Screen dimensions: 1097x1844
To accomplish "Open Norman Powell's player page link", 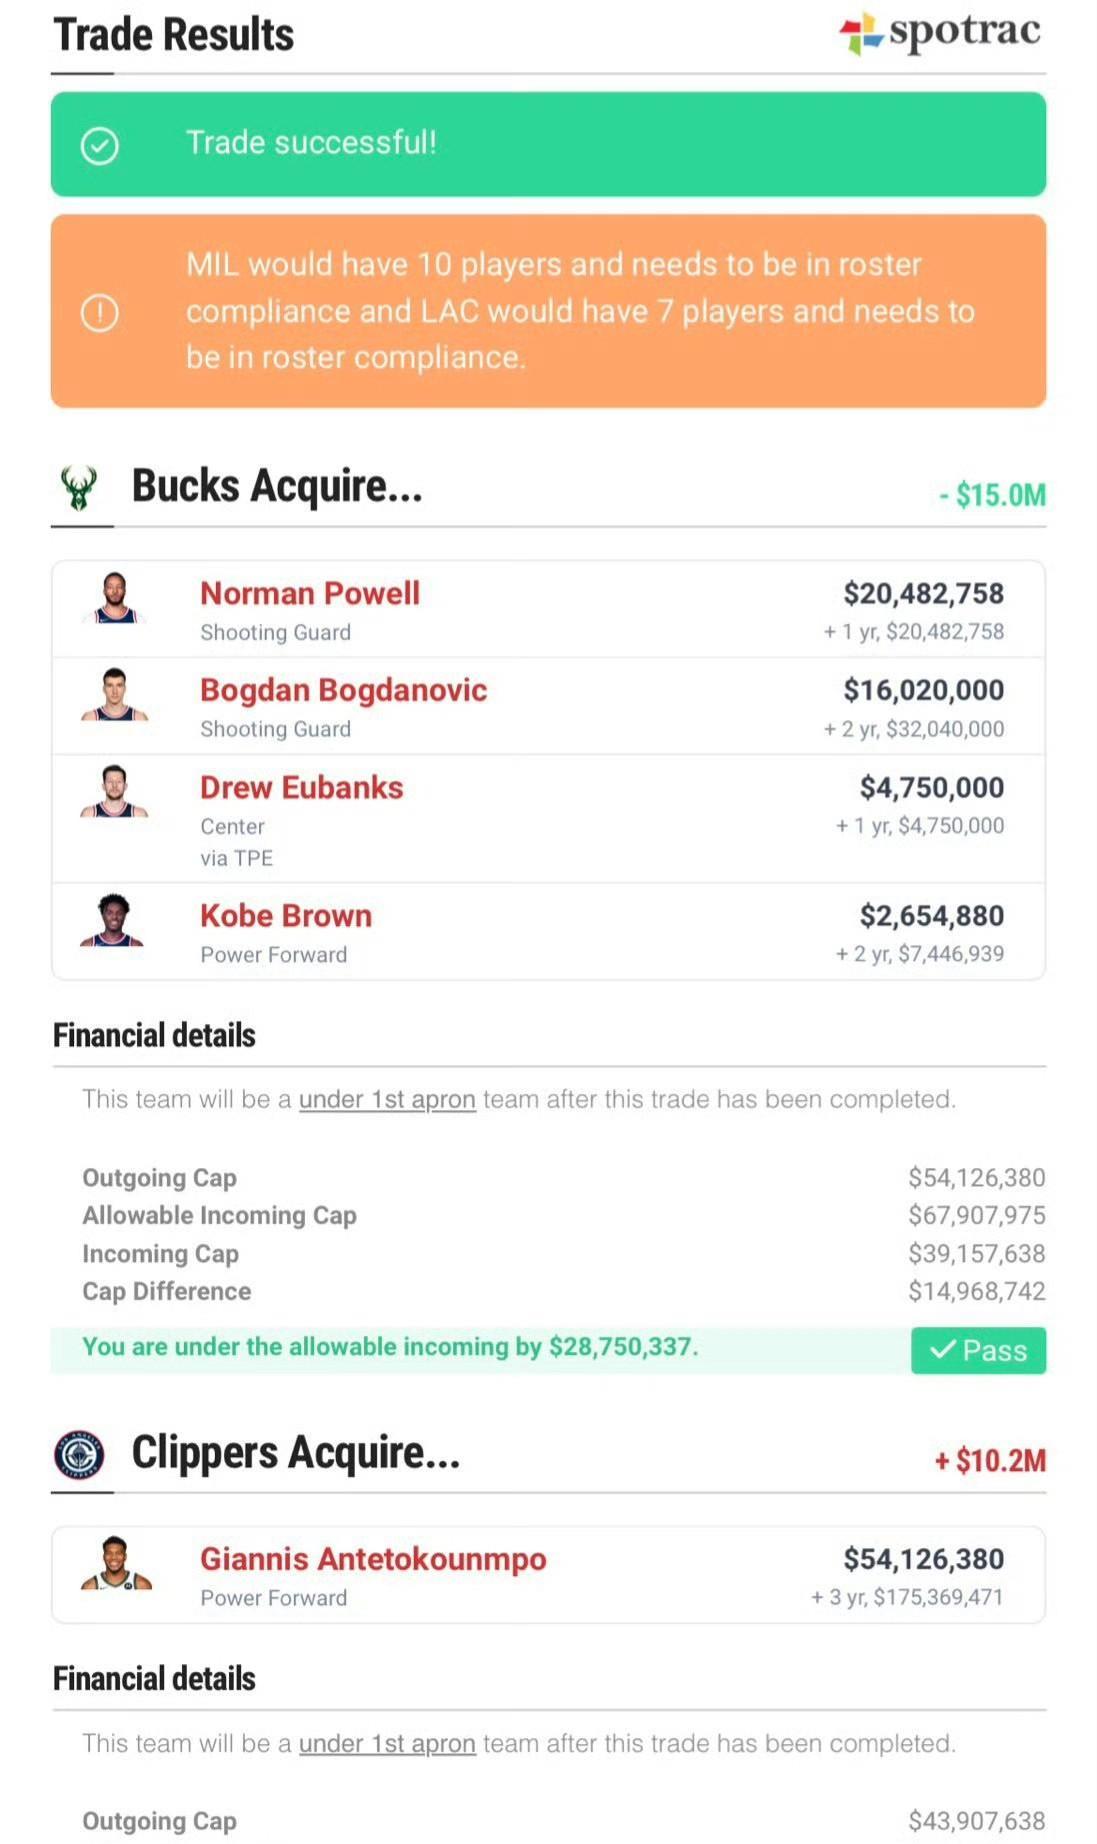I will point(310,593).
